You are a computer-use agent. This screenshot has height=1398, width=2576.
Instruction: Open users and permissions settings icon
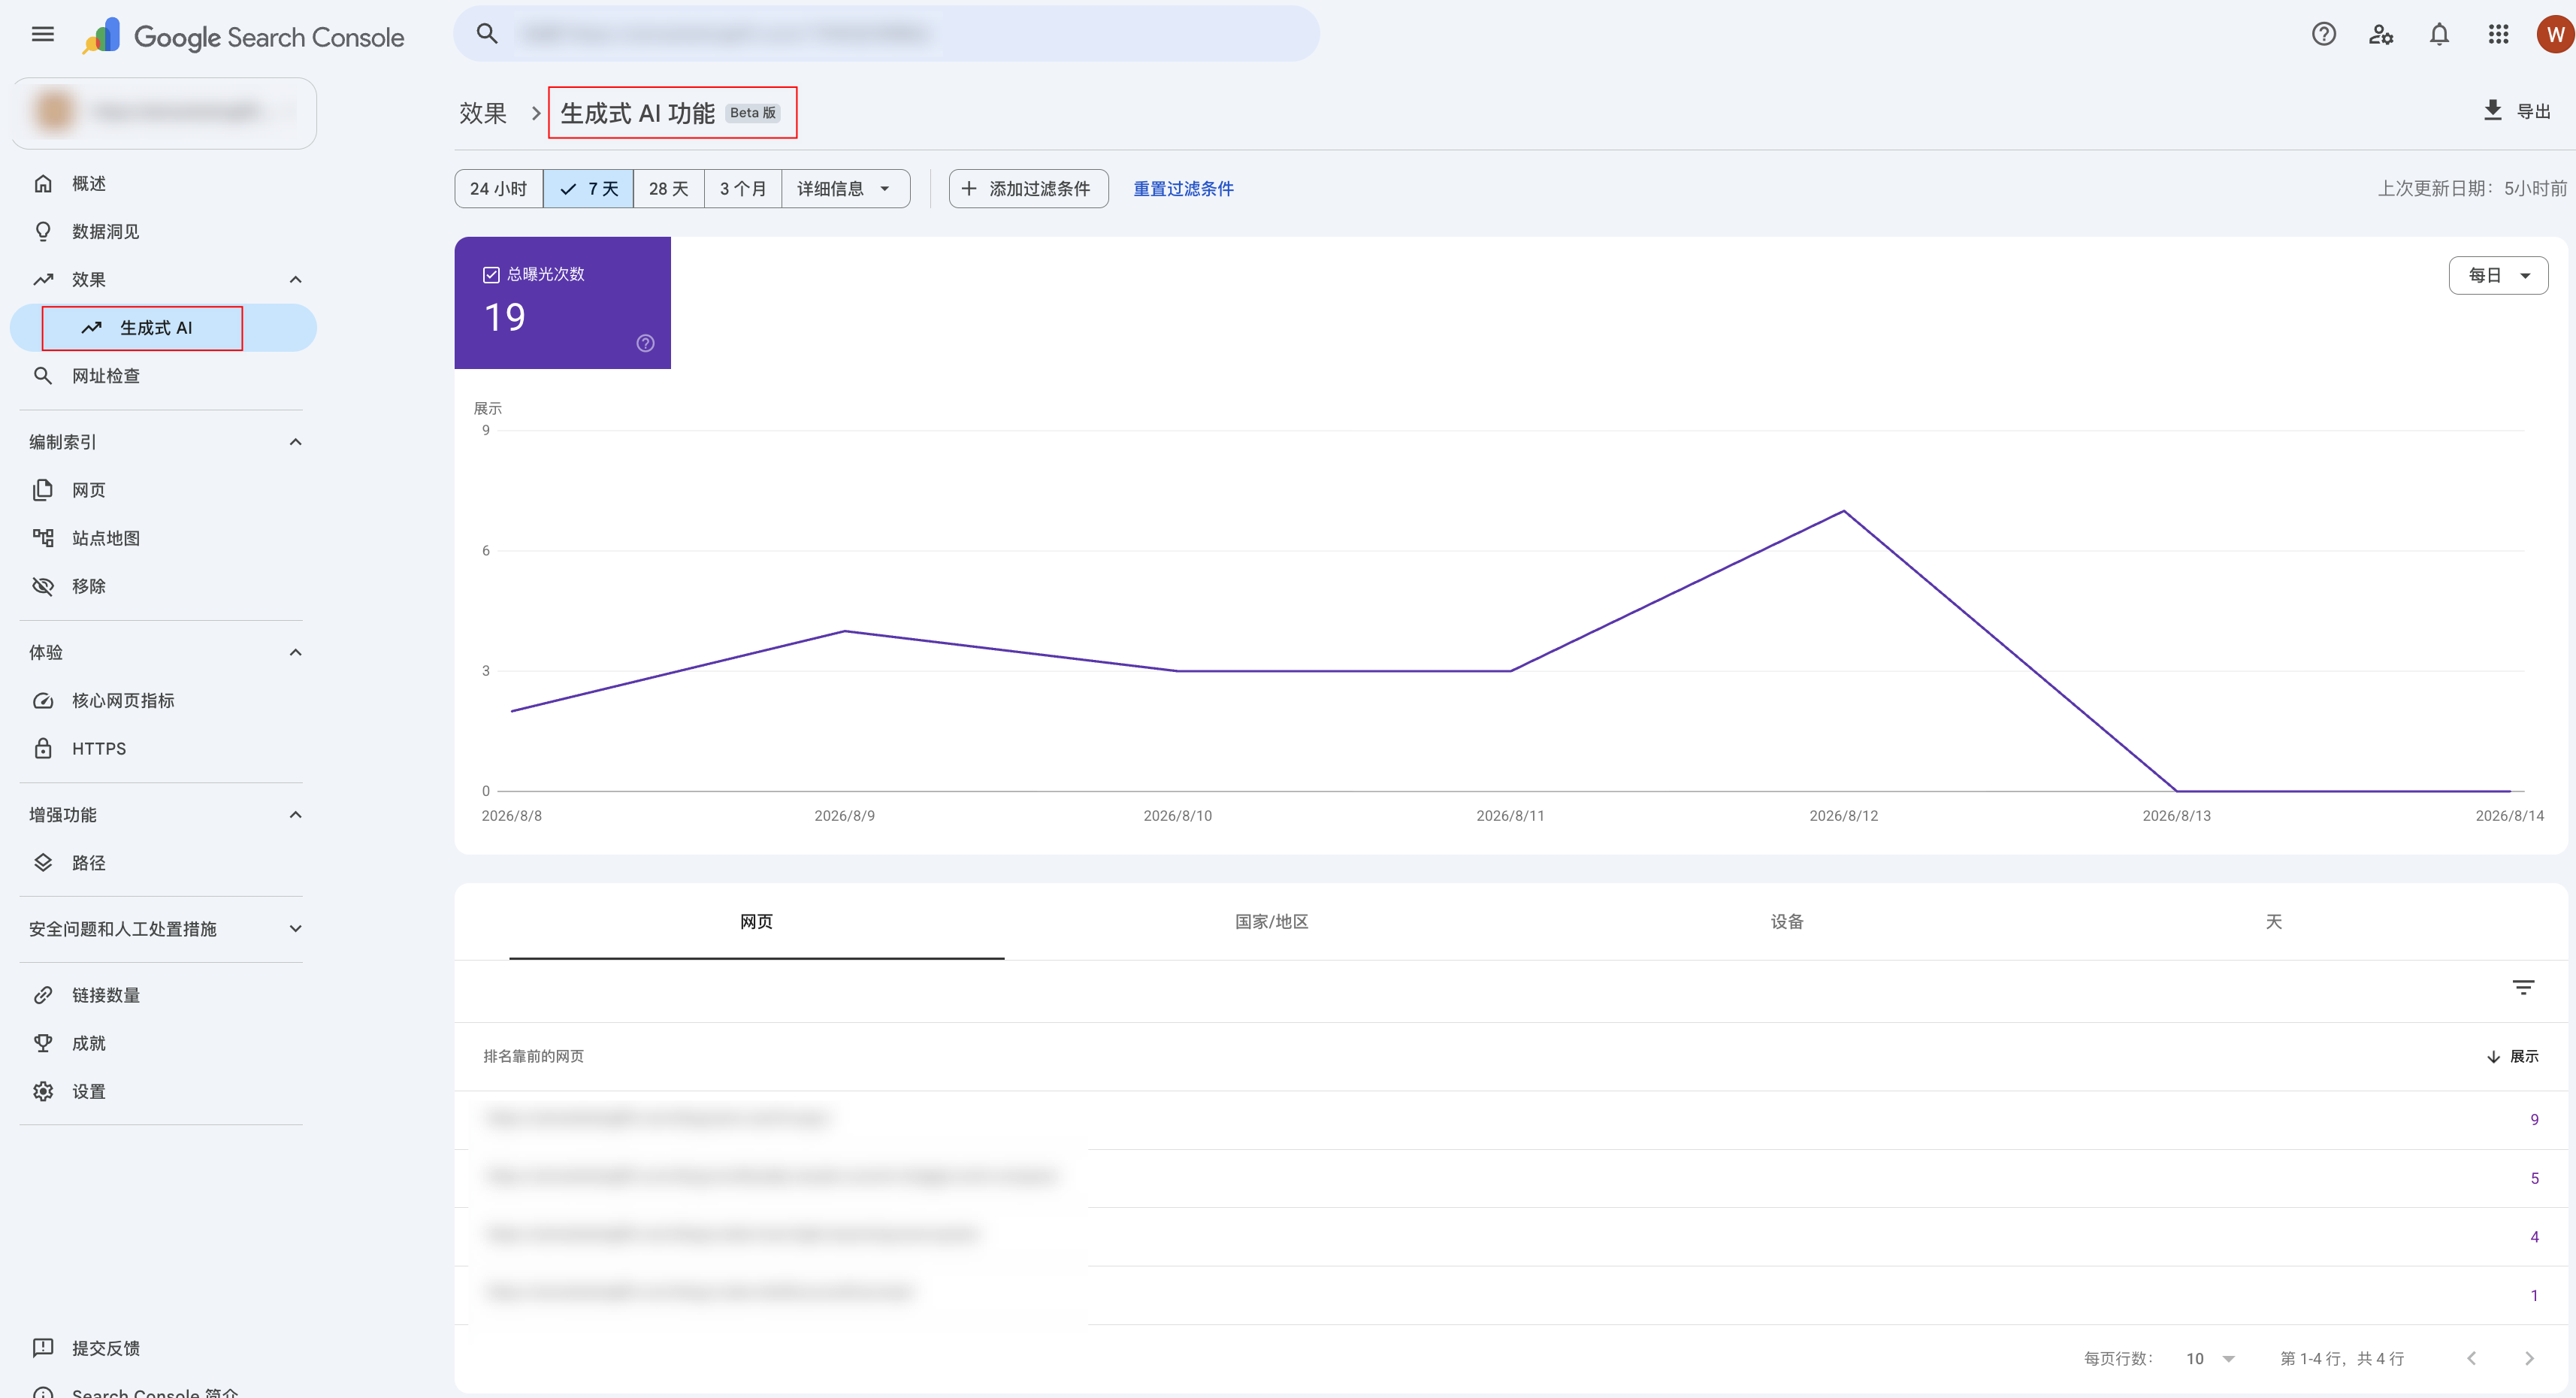pos(2381,35)
